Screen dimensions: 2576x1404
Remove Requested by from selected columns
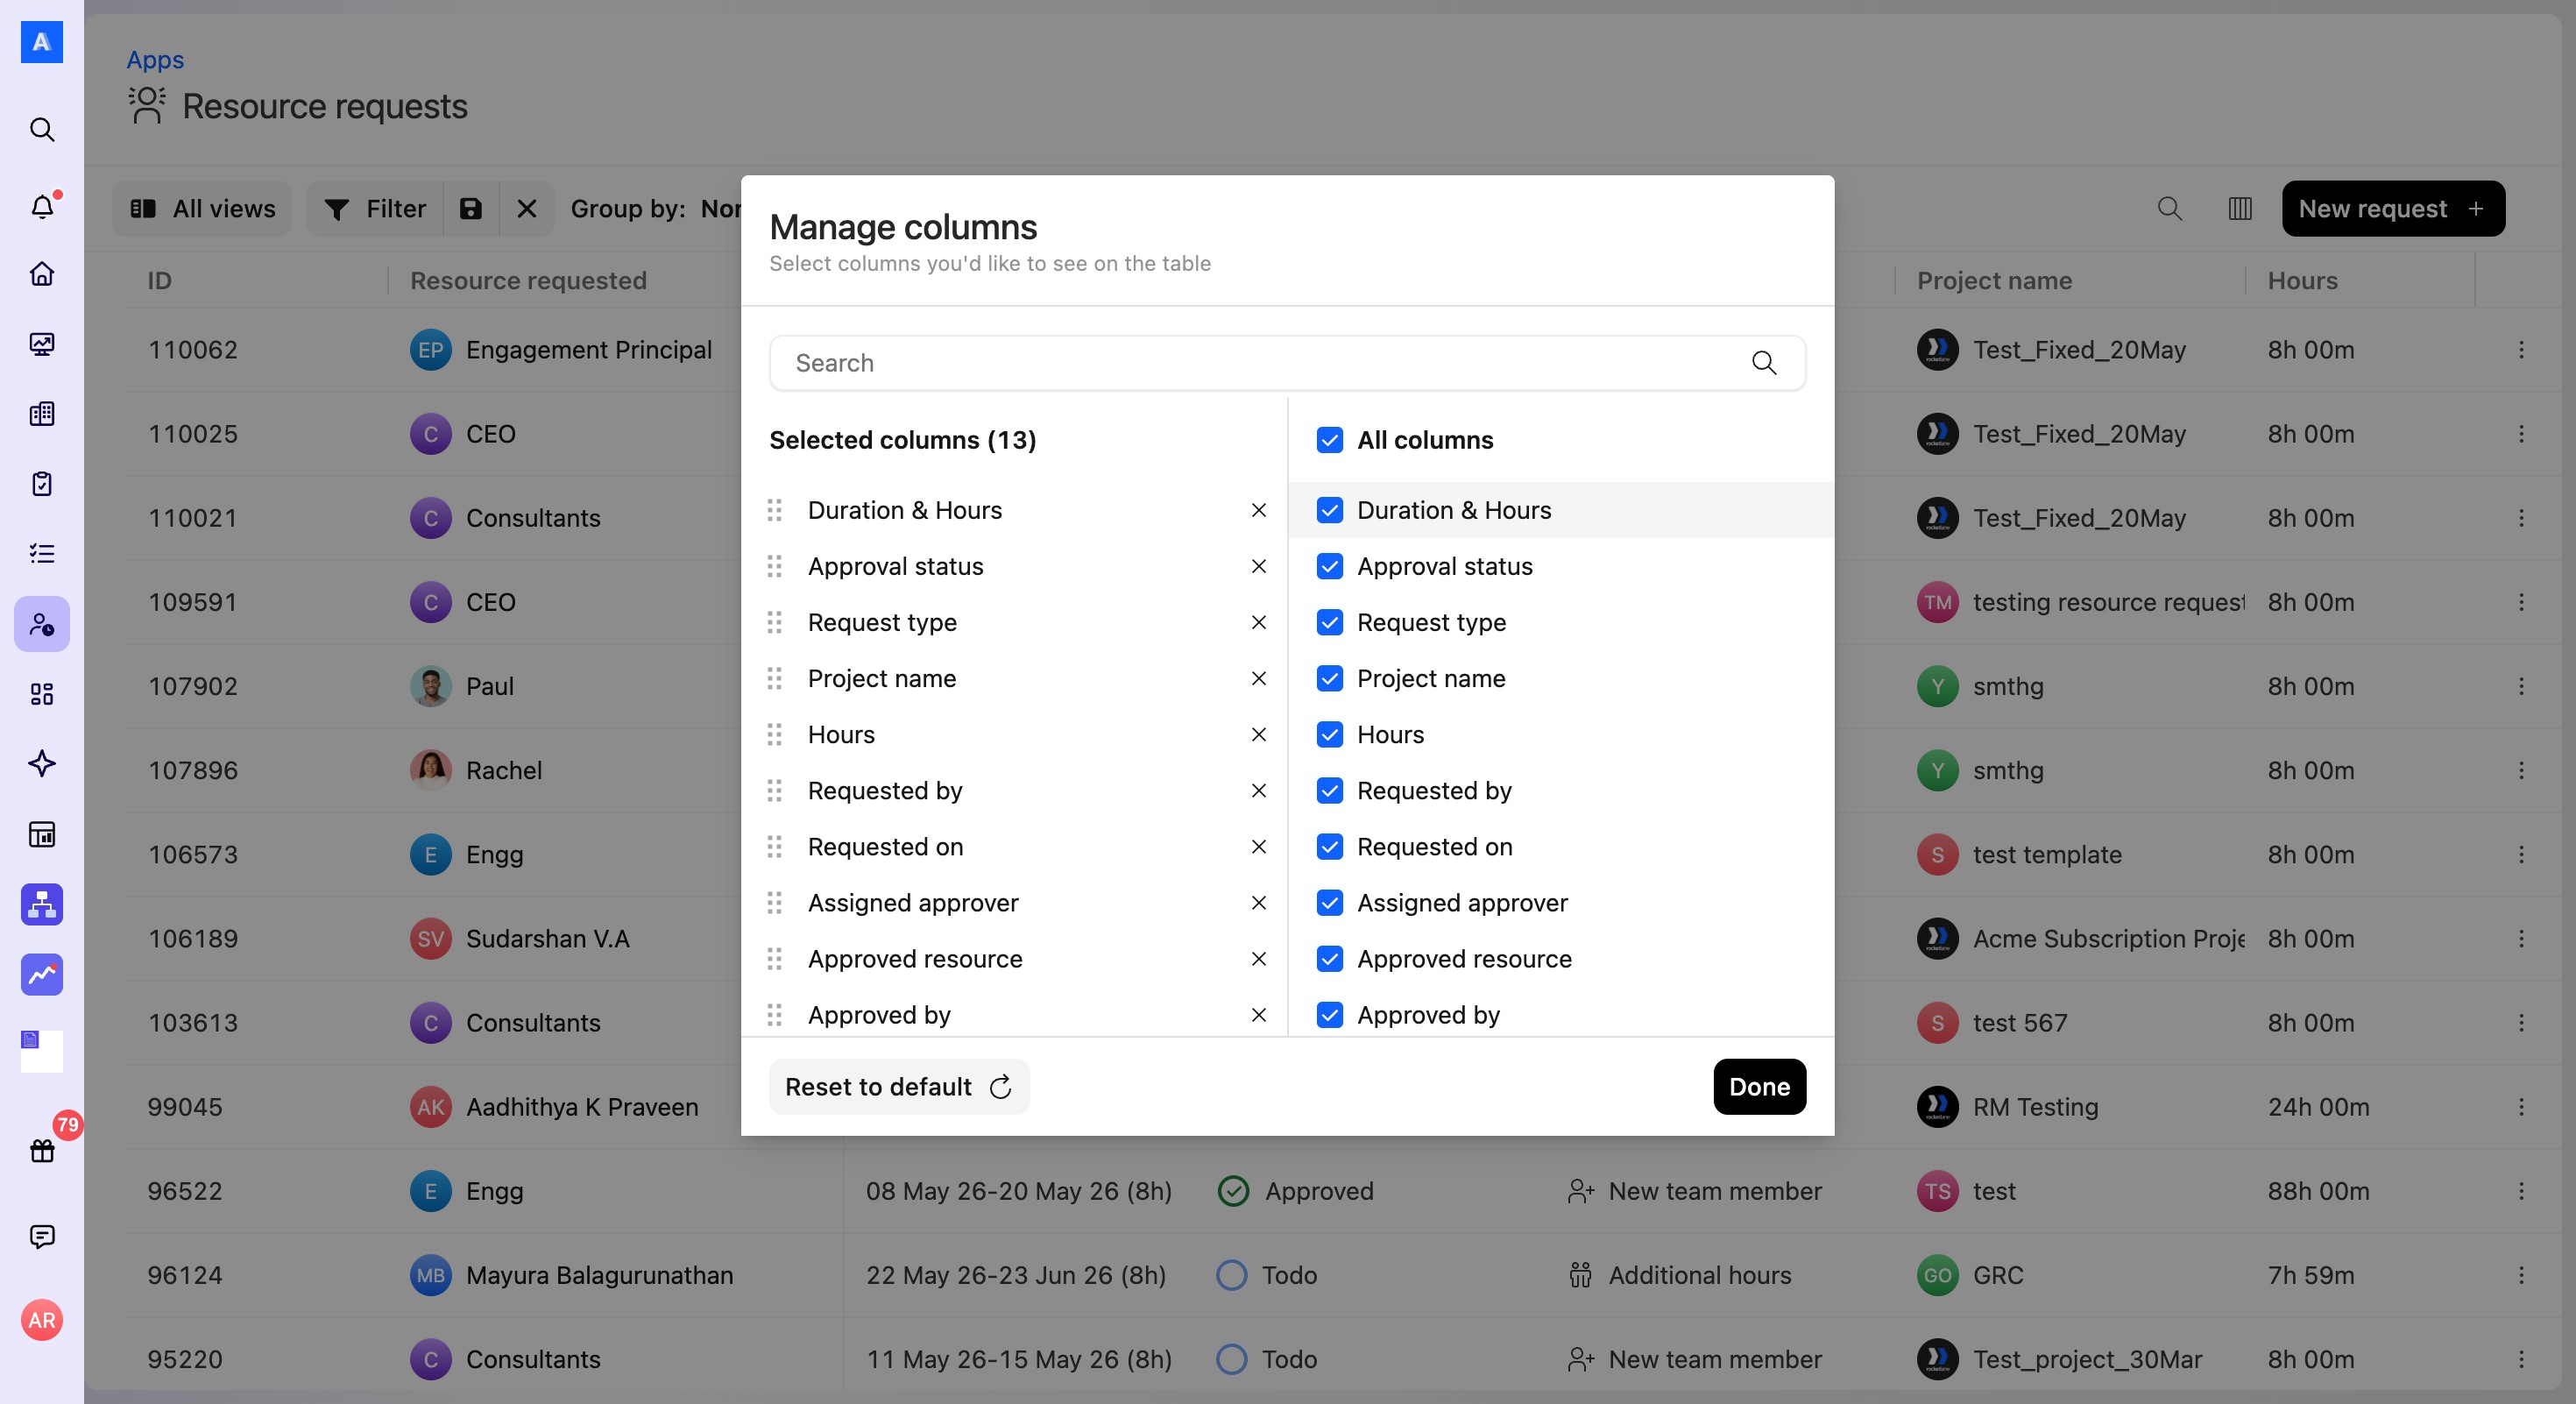click(1259, 790)
